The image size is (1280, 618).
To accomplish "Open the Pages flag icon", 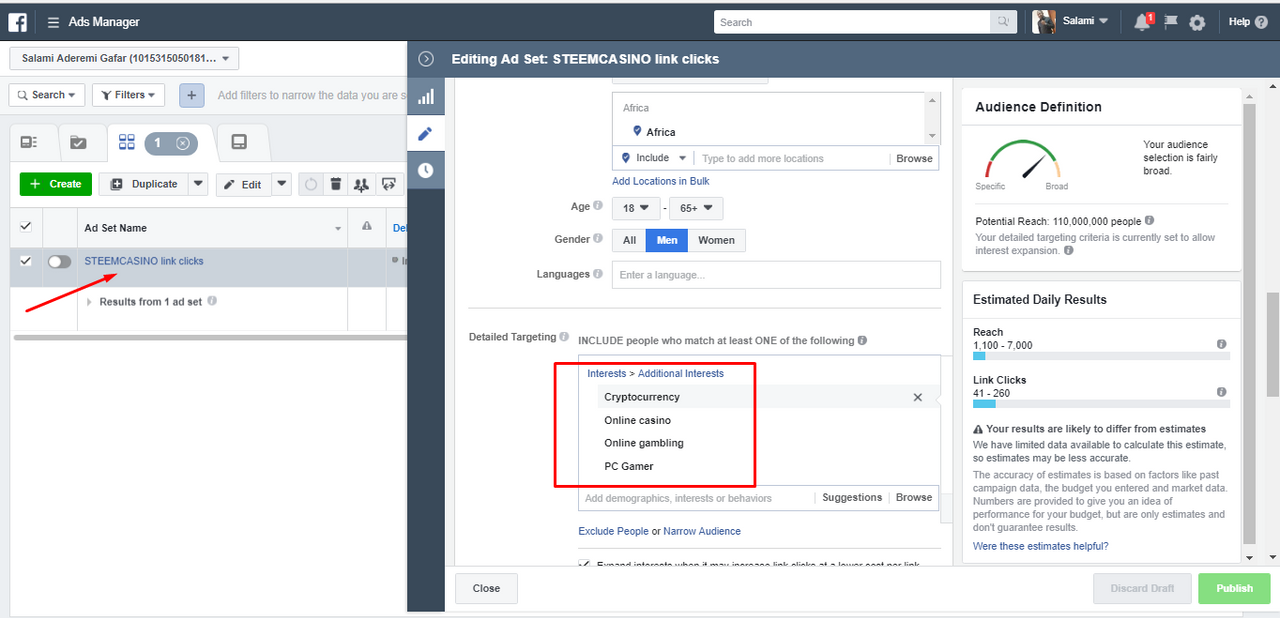I will click(x=1171, y=22).
